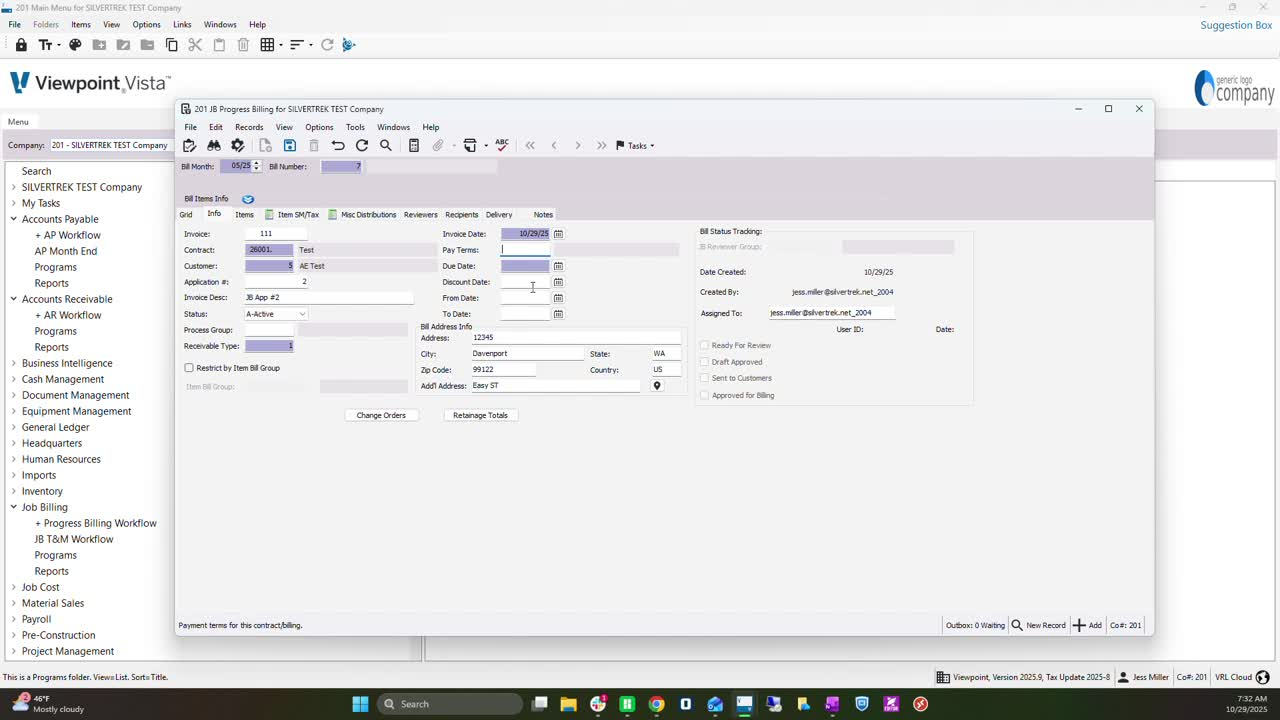Run the ABC spell check icon

502,145
